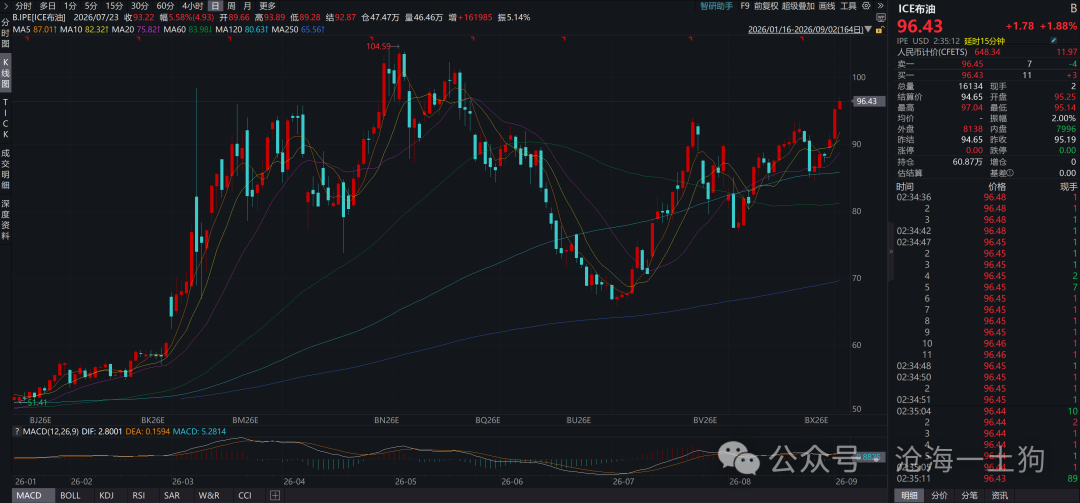This screenshot has height=503, width=1080.
Task: Select the 4小时 period
Action: click(x=192, y=6)
